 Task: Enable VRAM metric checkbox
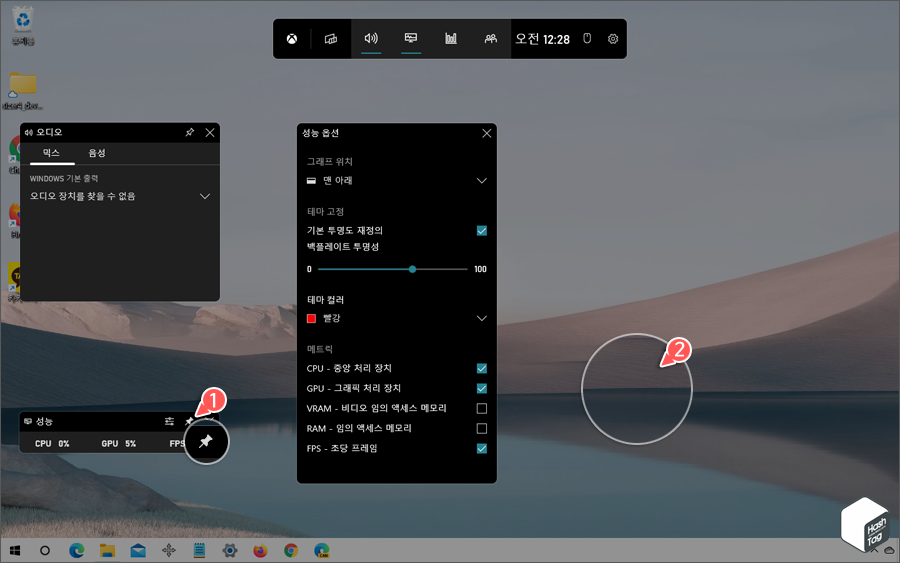tap(482, 409)
